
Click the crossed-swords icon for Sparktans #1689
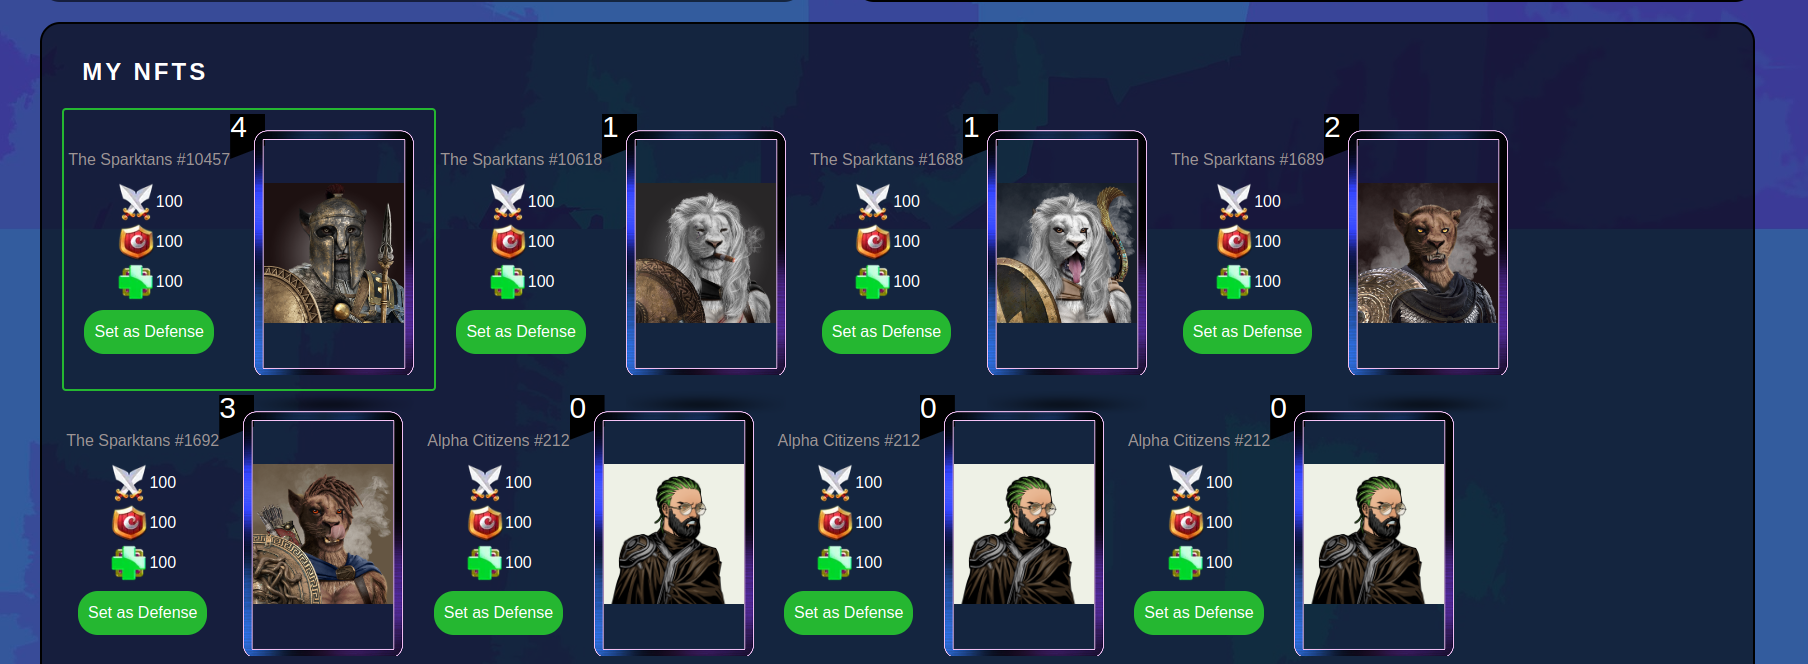tap(1234, 201)
